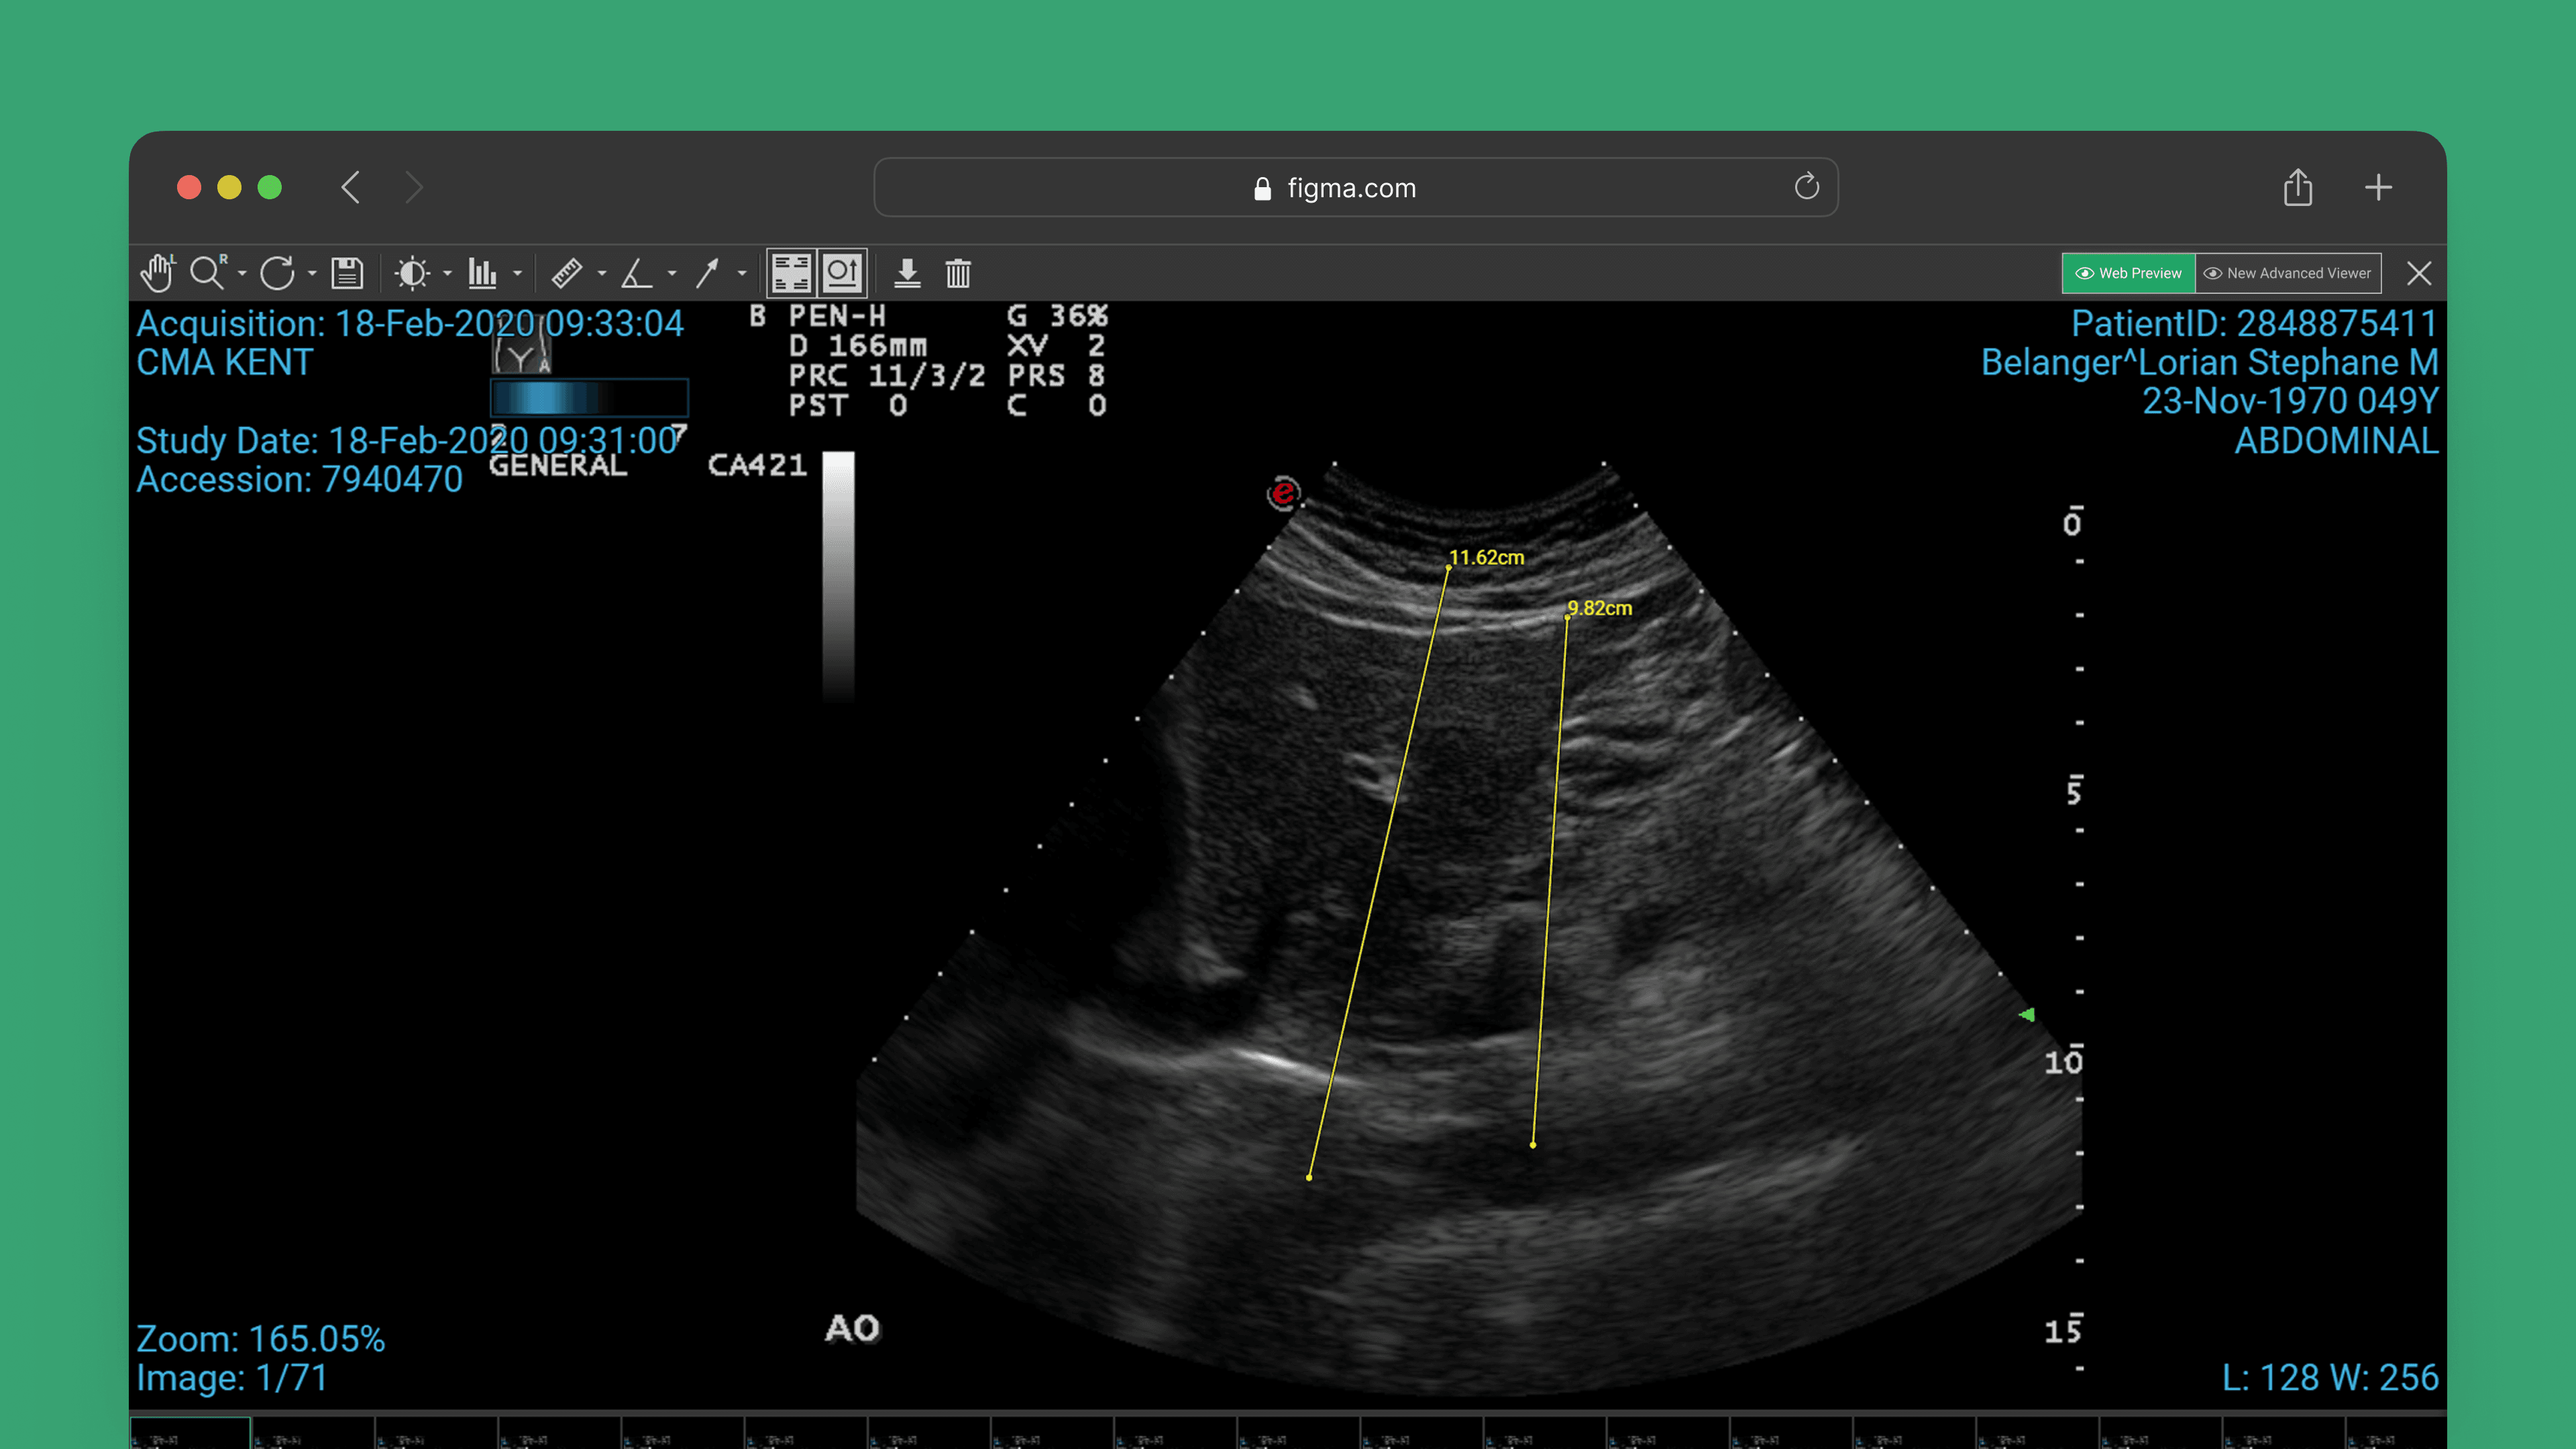Select the brightness/contrast window level tool
The width and height of the screenshot is (2576, 1449).
pyautogui.click(x=412, y=273)
